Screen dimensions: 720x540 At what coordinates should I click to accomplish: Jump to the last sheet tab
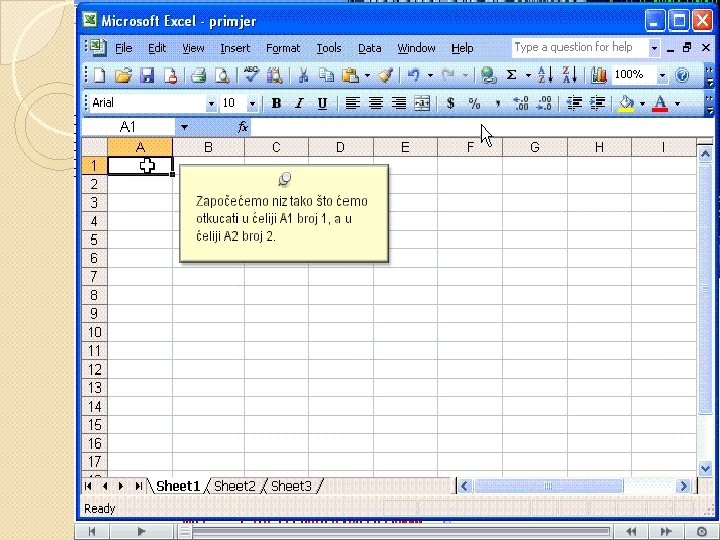point(138,486)
